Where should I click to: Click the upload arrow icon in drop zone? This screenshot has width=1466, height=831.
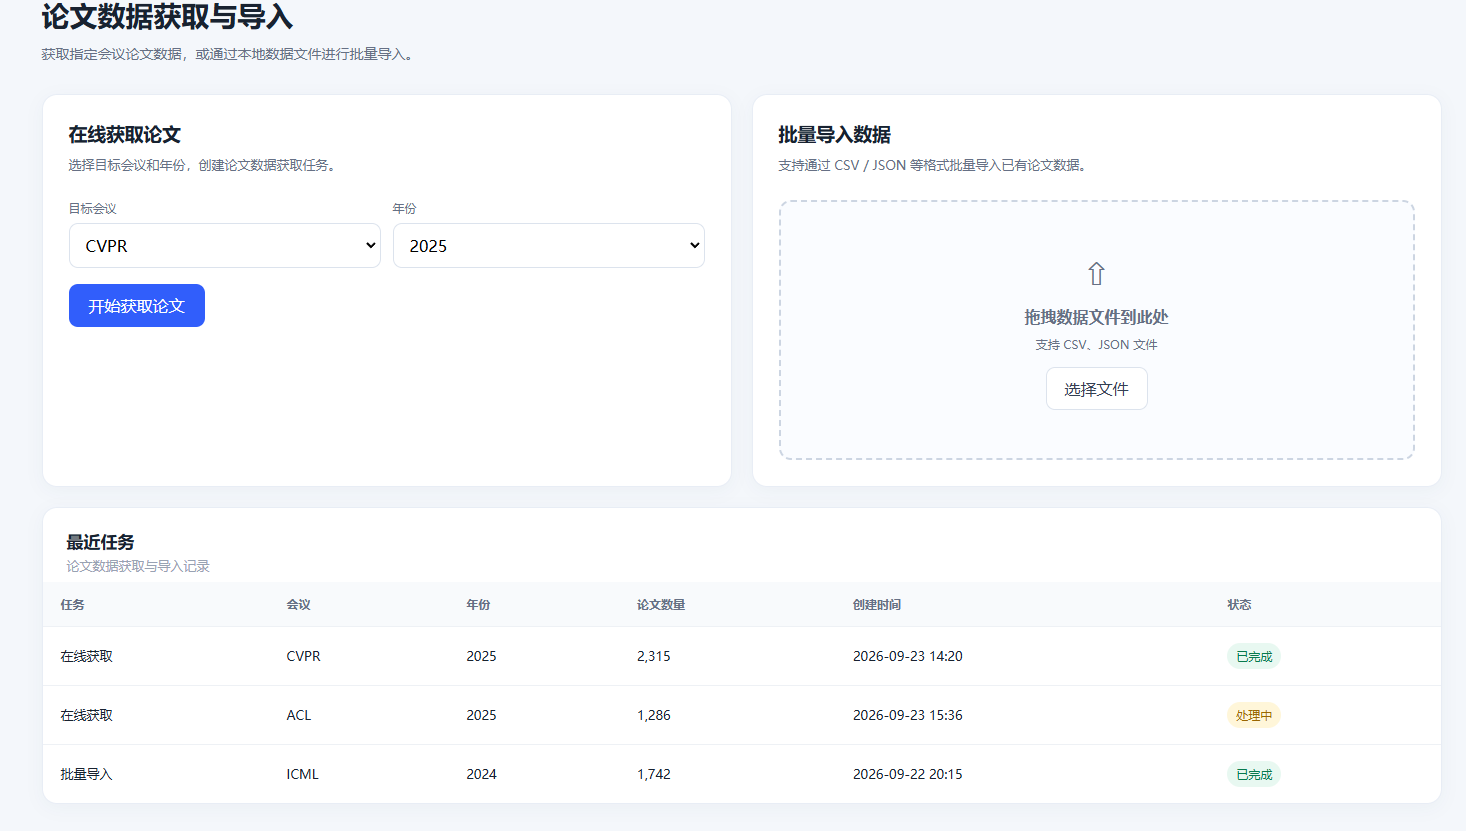coord(1096,274)
